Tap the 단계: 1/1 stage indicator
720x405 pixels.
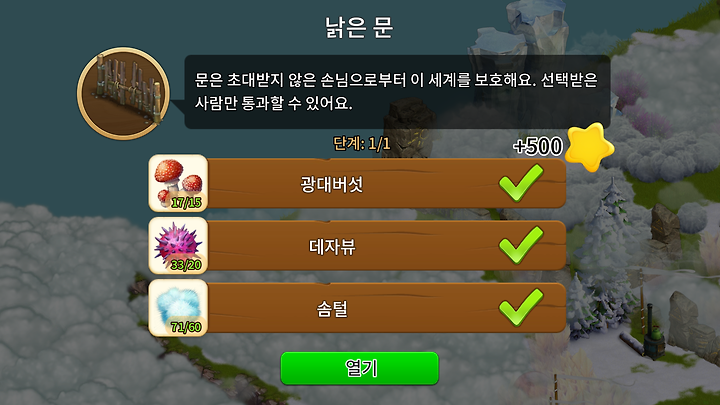[361, 144]
